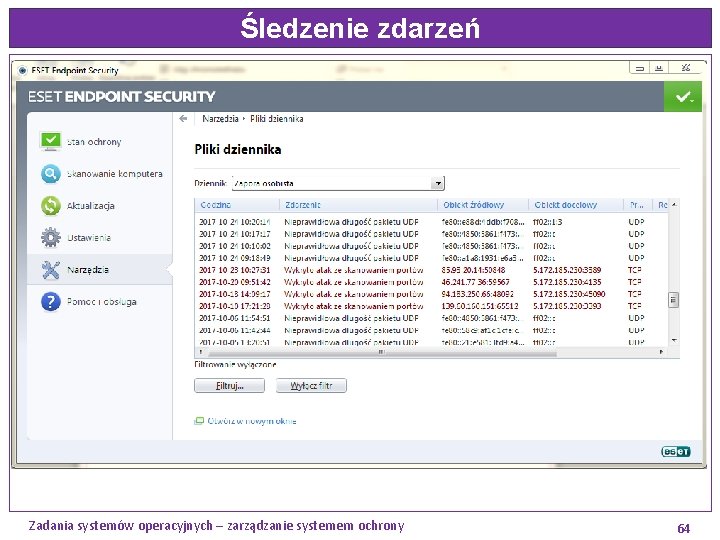Image resolution: width=720 pixels, height=540 pixels.
Task: Click Filtrowanie wyłączone status text
Action: (x=235, y=365)
